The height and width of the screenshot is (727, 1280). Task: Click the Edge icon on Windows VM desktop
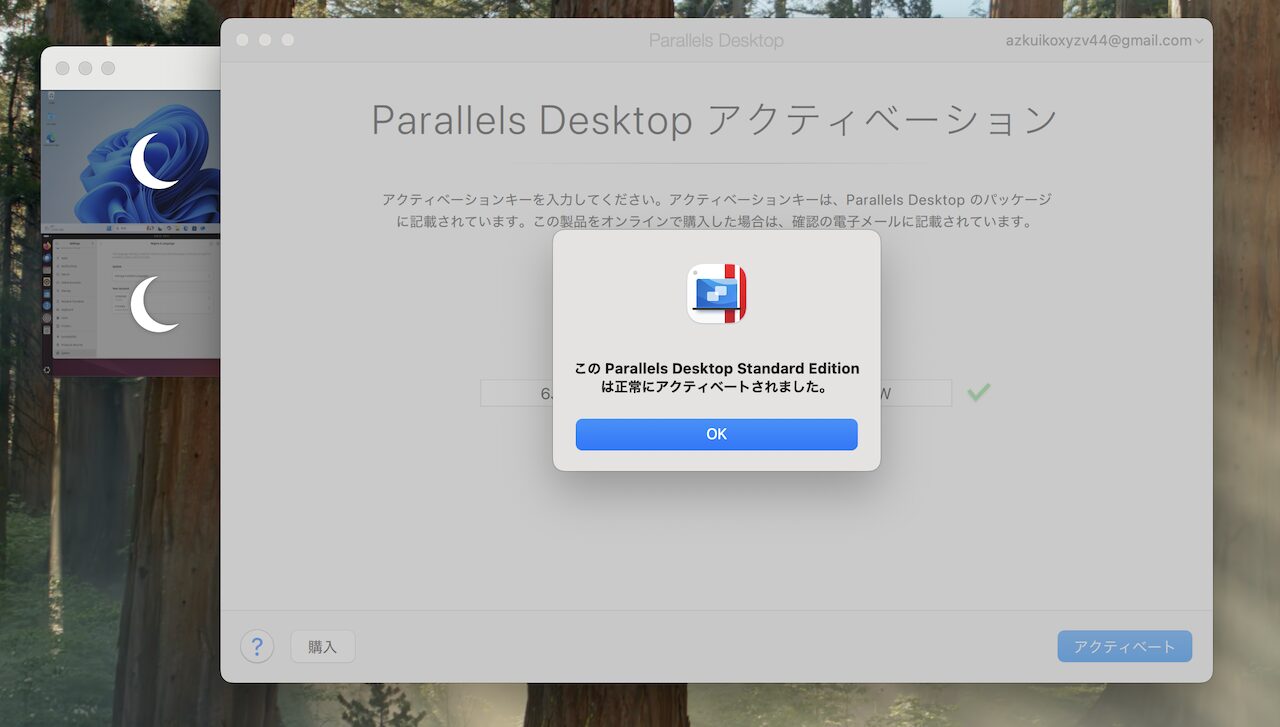tap(51, 140)
